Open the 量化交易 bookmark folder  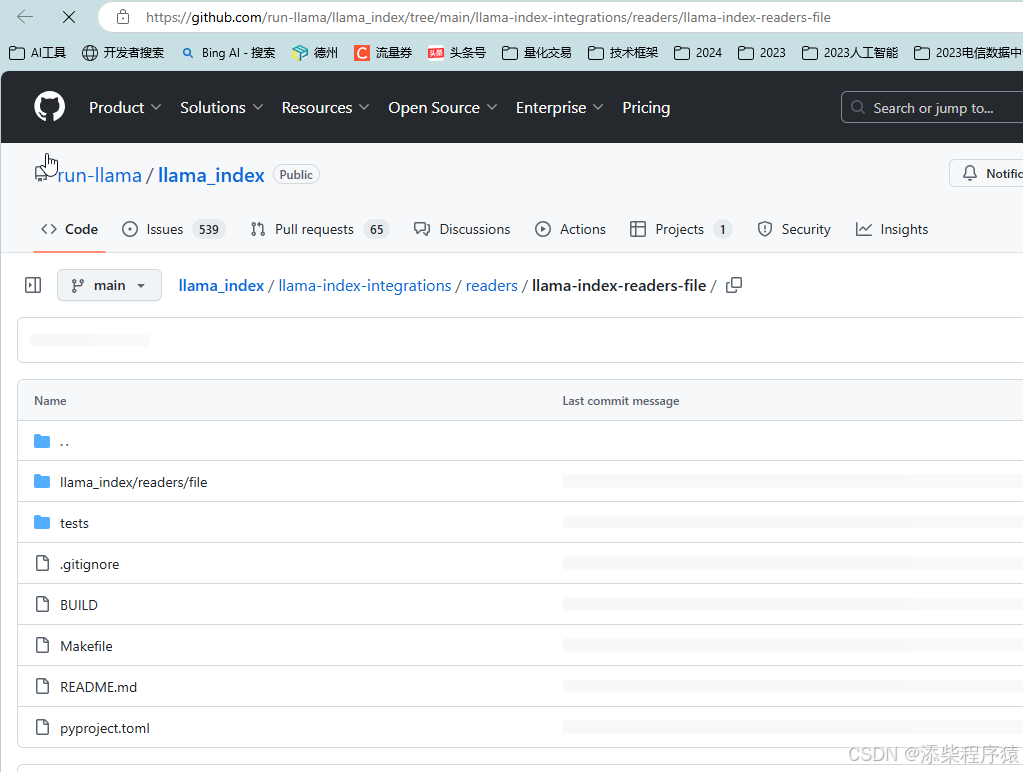pos(537,53)
